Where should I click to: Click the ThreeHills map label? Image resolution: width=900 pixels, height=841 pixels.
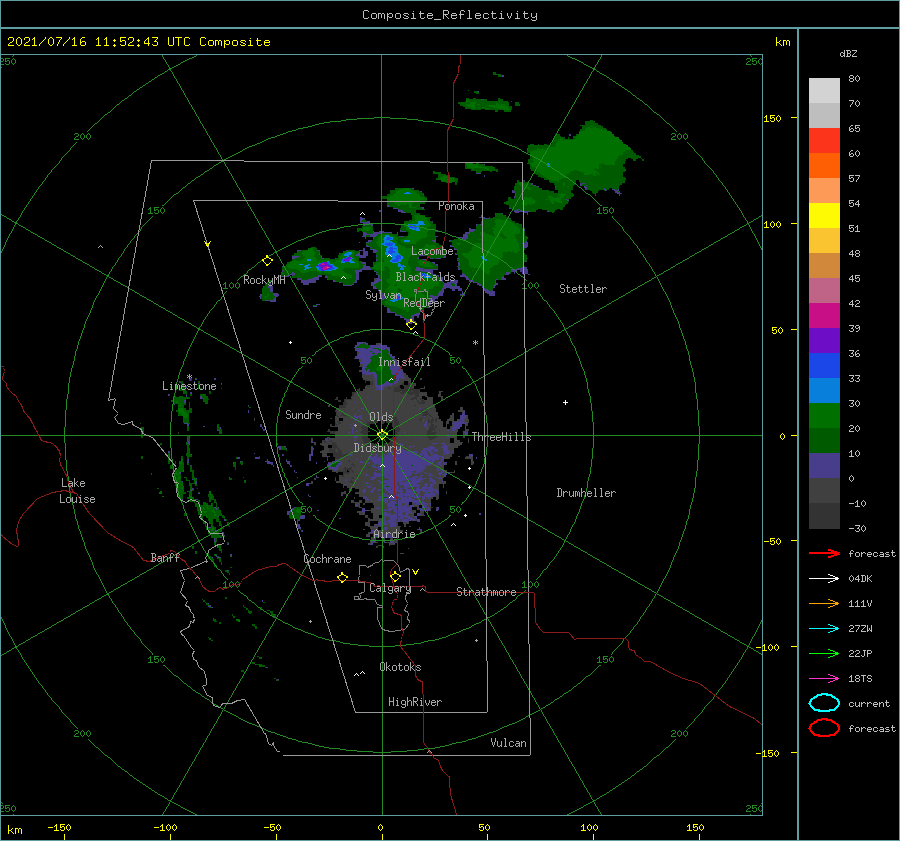[501, 437]
